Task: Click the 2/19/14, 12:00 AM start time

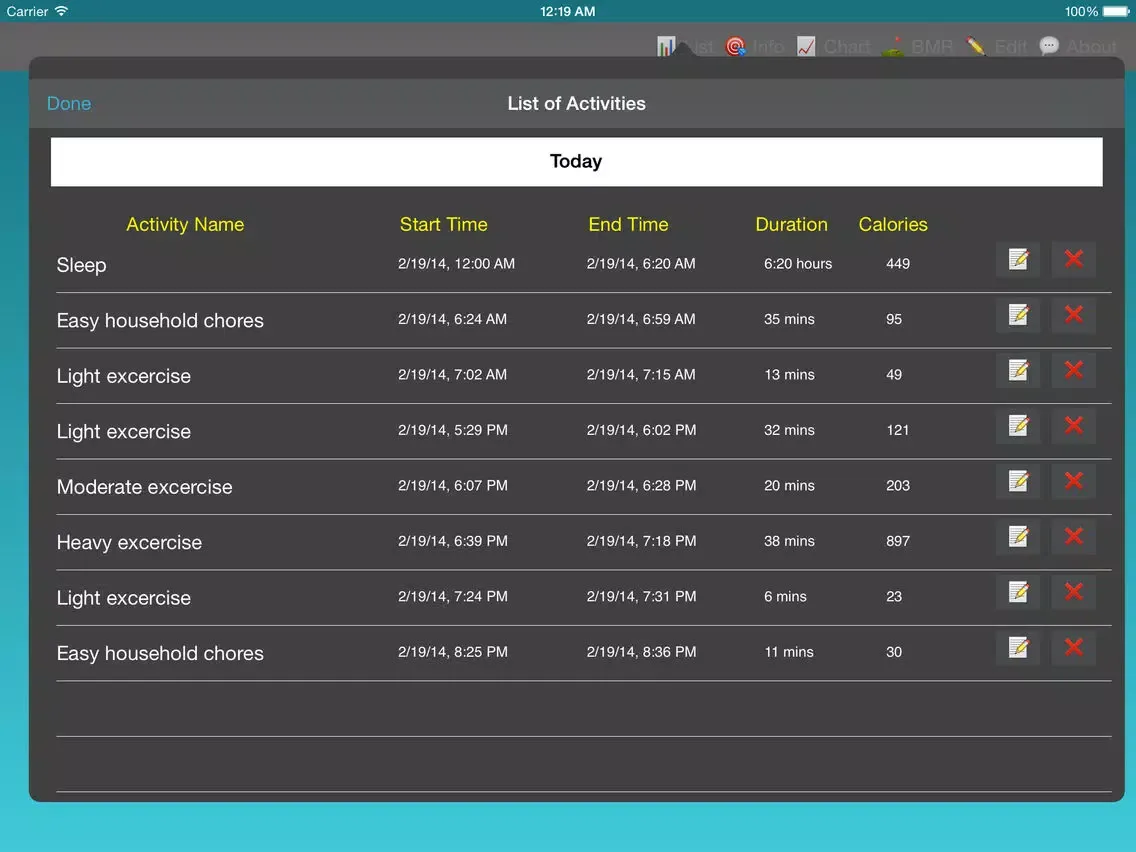Action: 456,264
